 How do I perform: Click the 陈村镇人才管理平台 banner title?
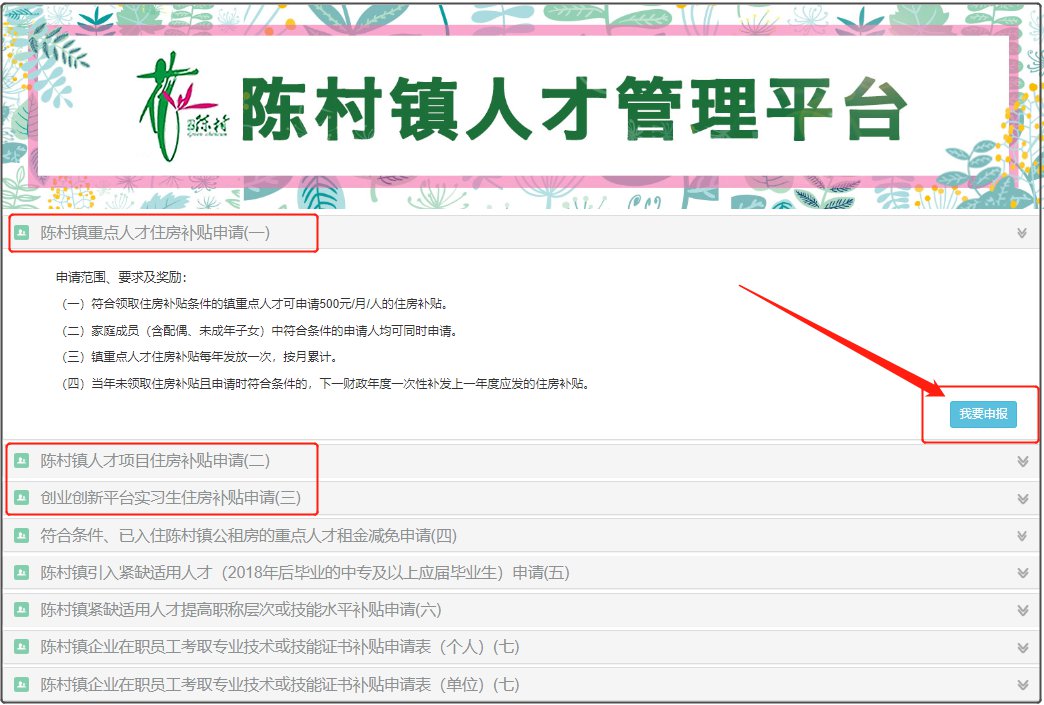(574, 109)
